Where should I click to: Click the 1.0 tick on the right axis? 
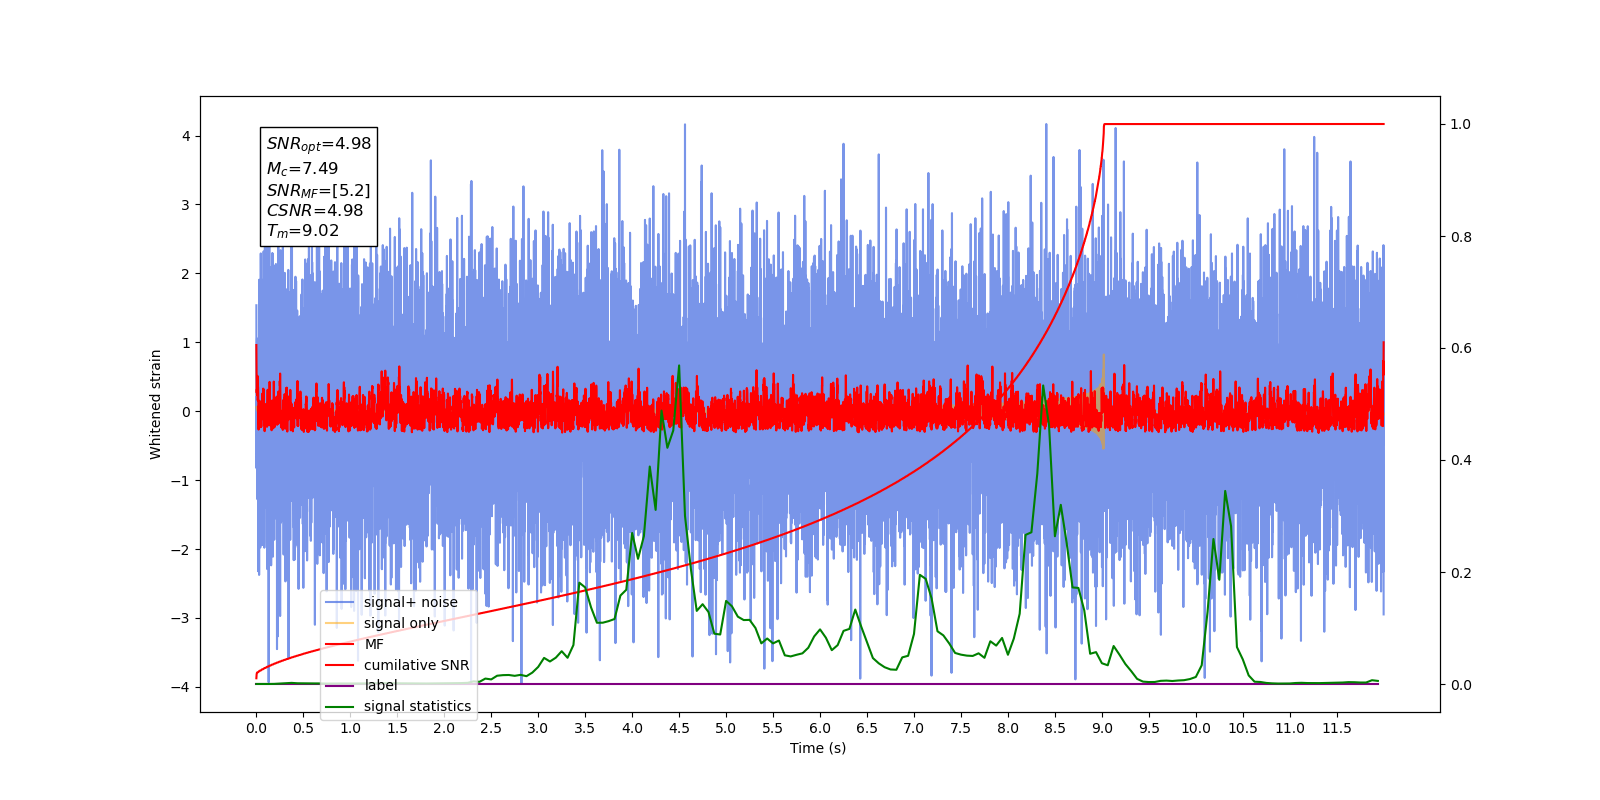[x=1461, y=124]
